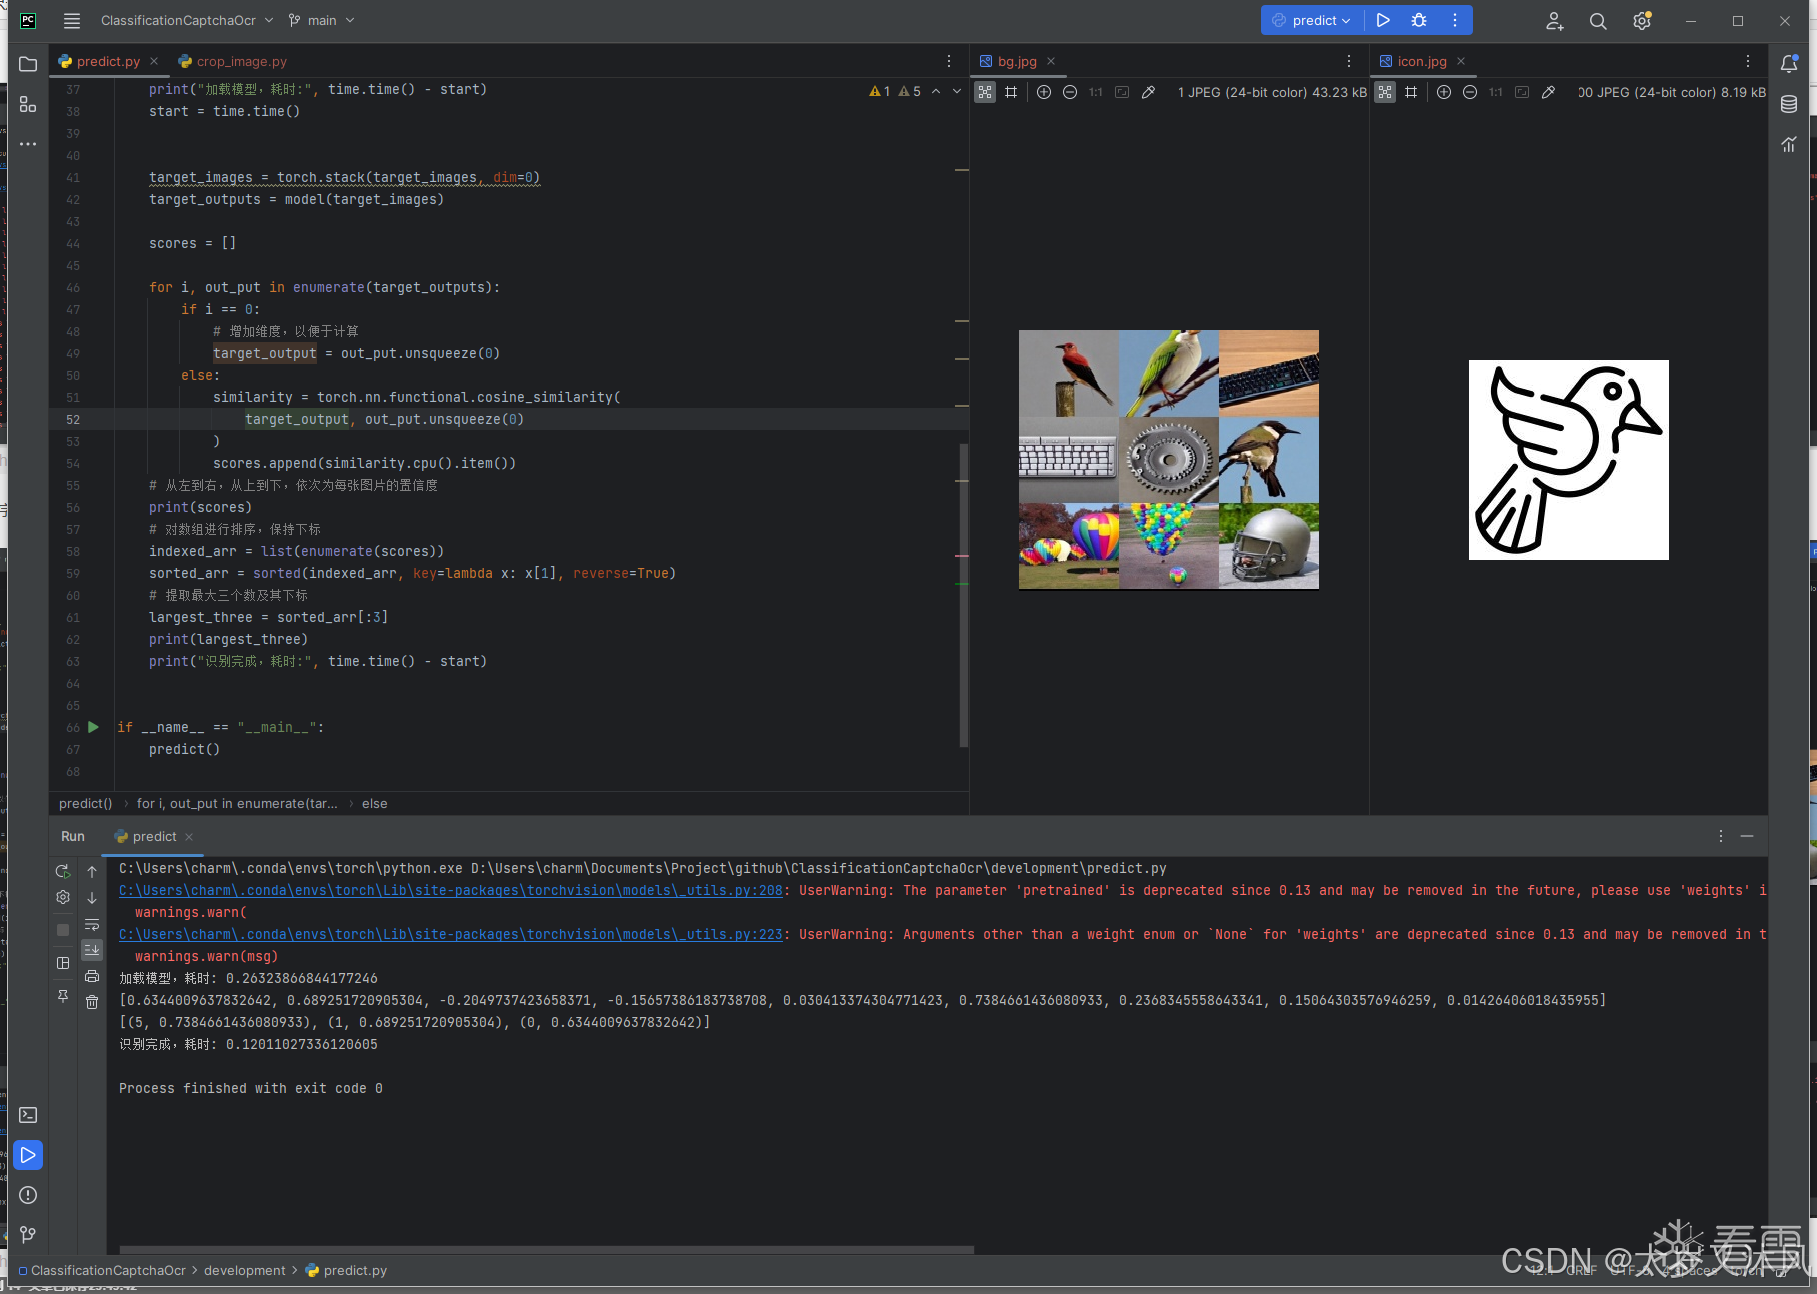Click development in navigation bar
Image resolution: width=1817 pixels, height=1294 pixels.
point(245,1270)
